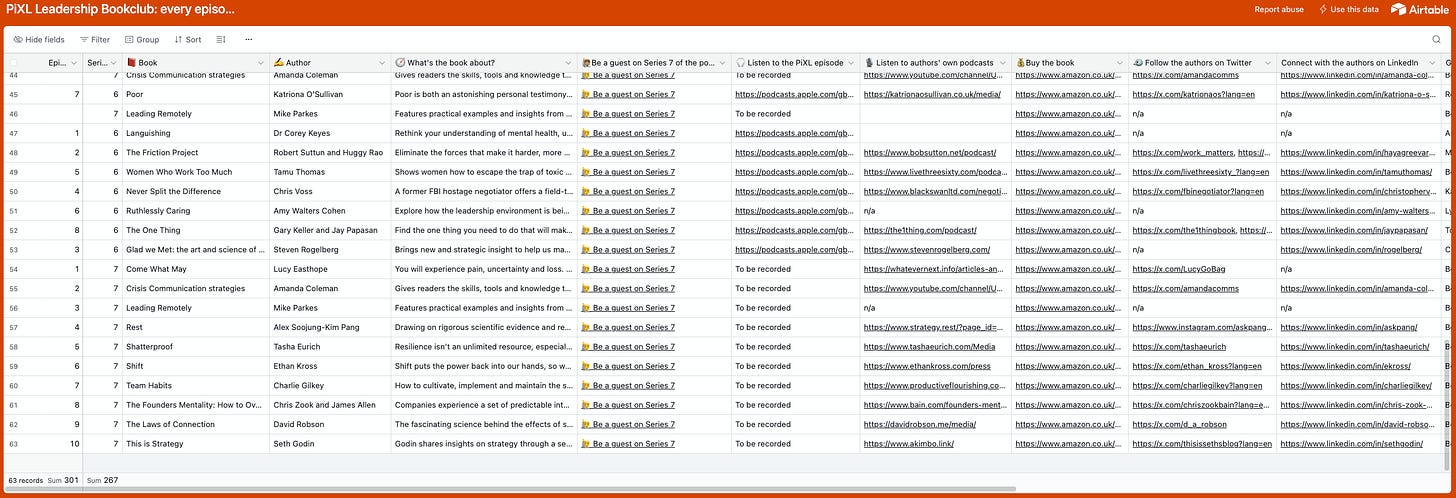Open "Be a guest on Series 7" column dropdown

click(723, 62)
